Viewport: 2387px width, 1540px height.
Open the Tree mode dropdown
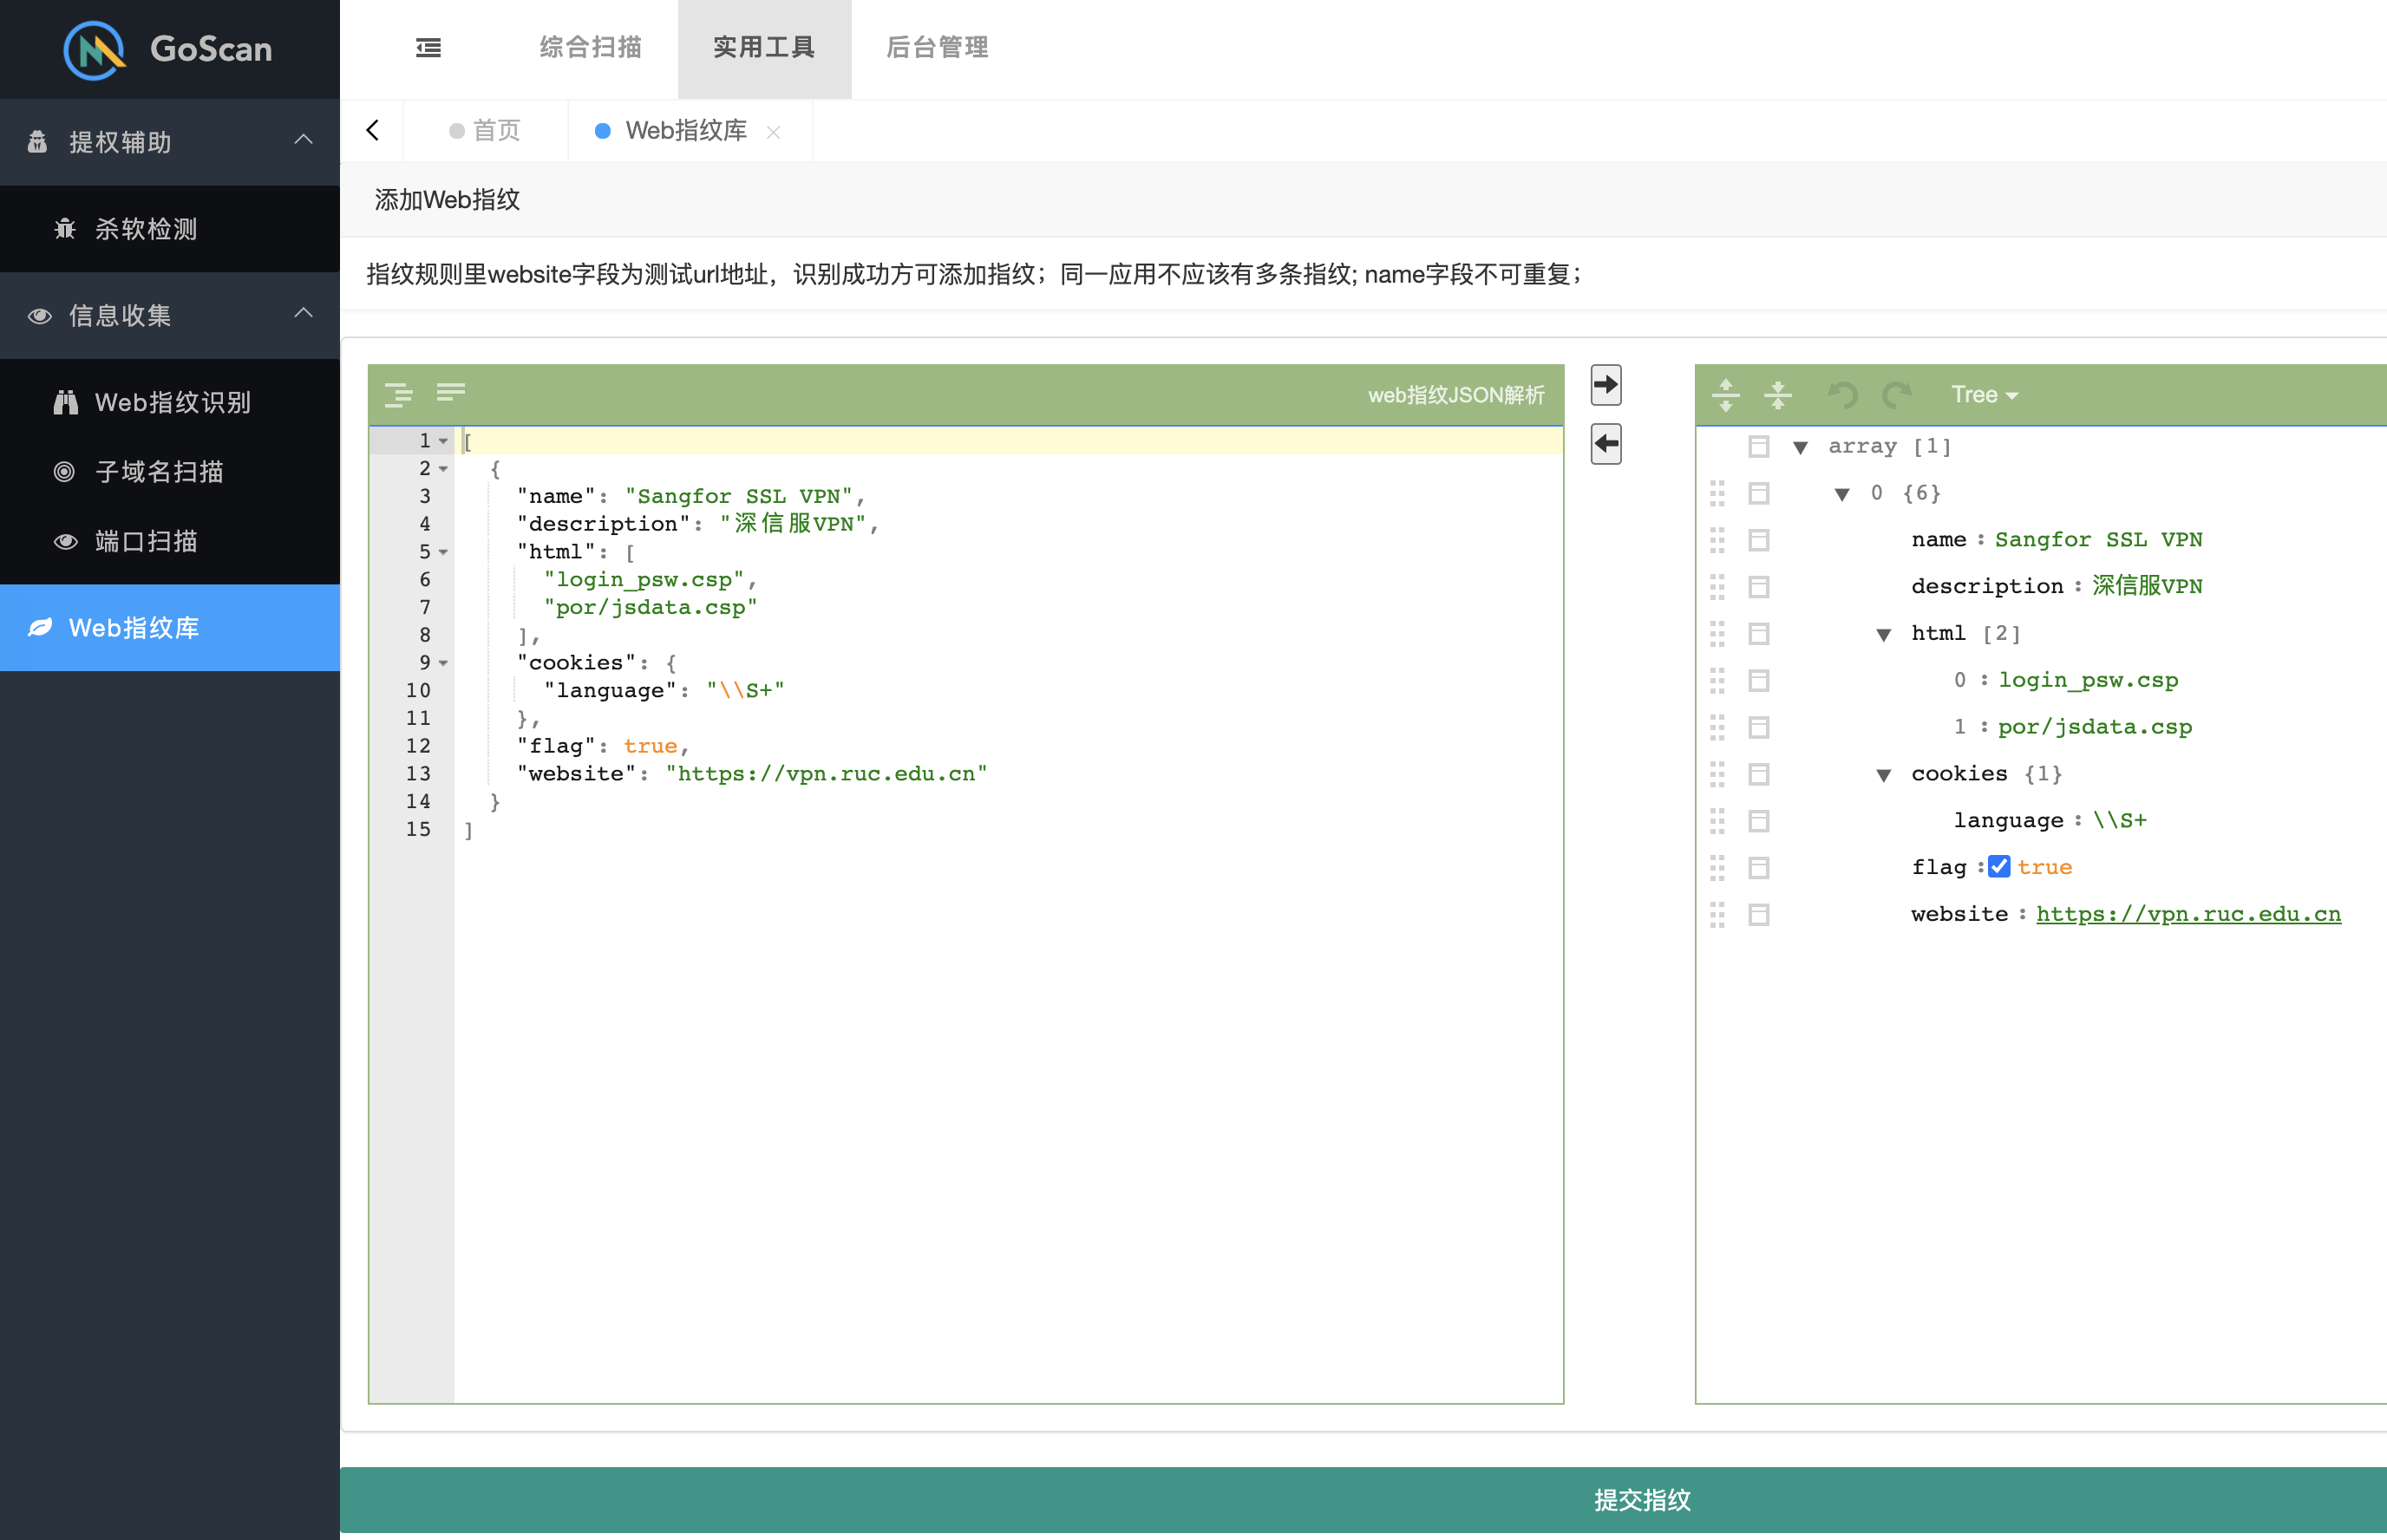1984,395
